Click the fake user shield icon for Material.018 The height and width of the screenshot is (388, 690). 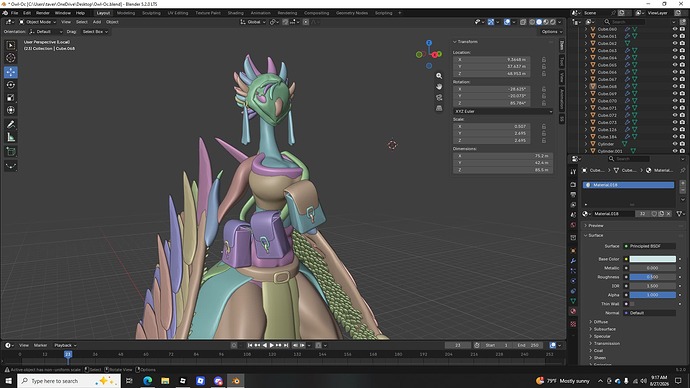[654, 214]
